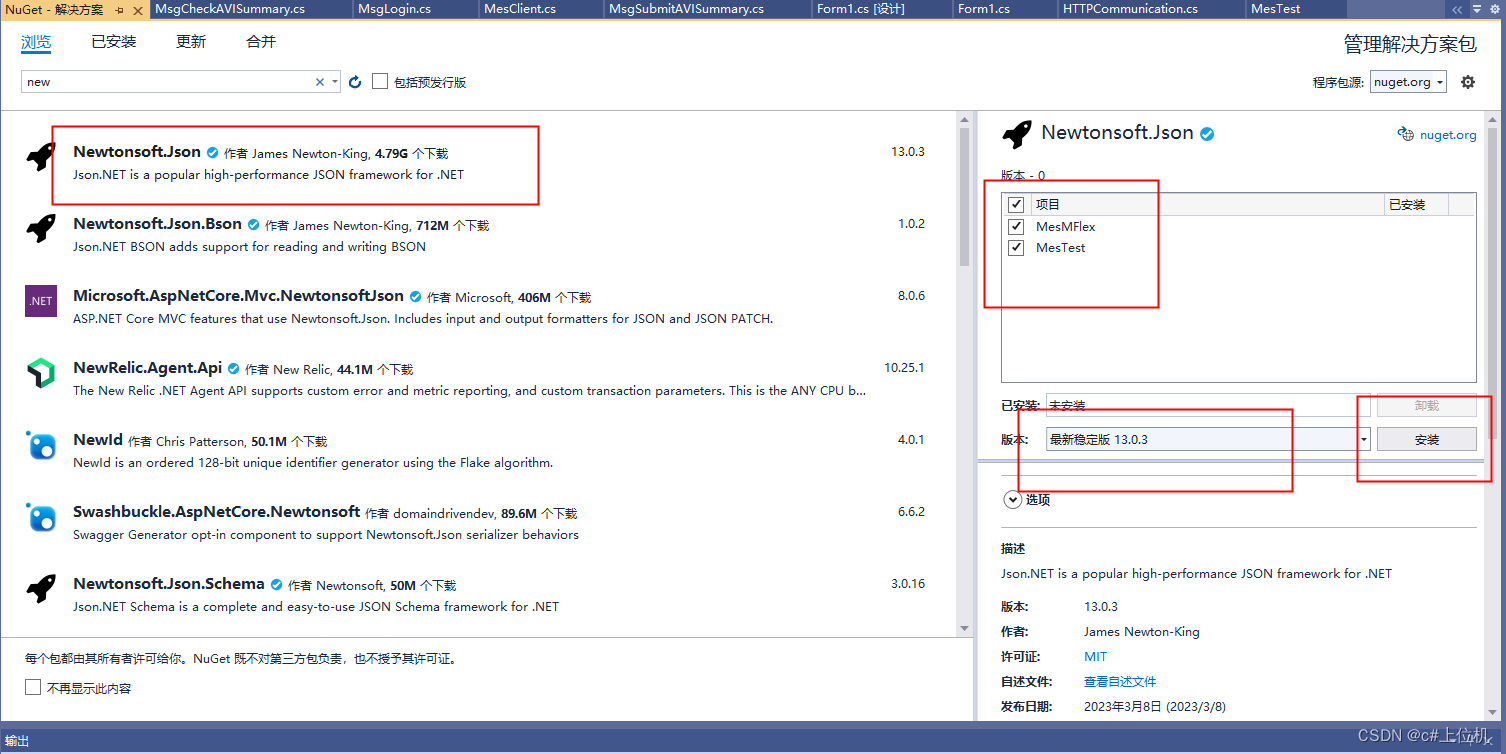Image resolution: width=1506 pixels, height=754 pixels.
Task: Open the package source dropdown nuget.org
Action: coord(1408,82)
